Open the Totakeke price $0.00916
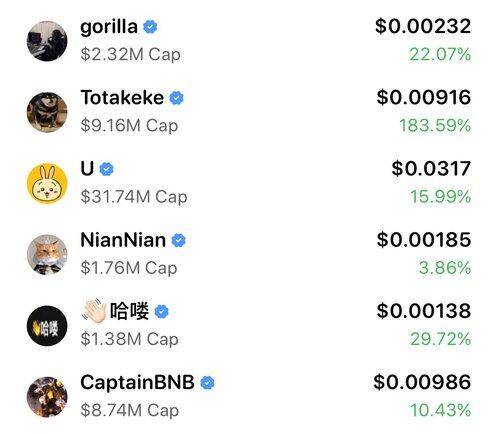The width and height of the screenshot is (500, 434). point(424,97)
